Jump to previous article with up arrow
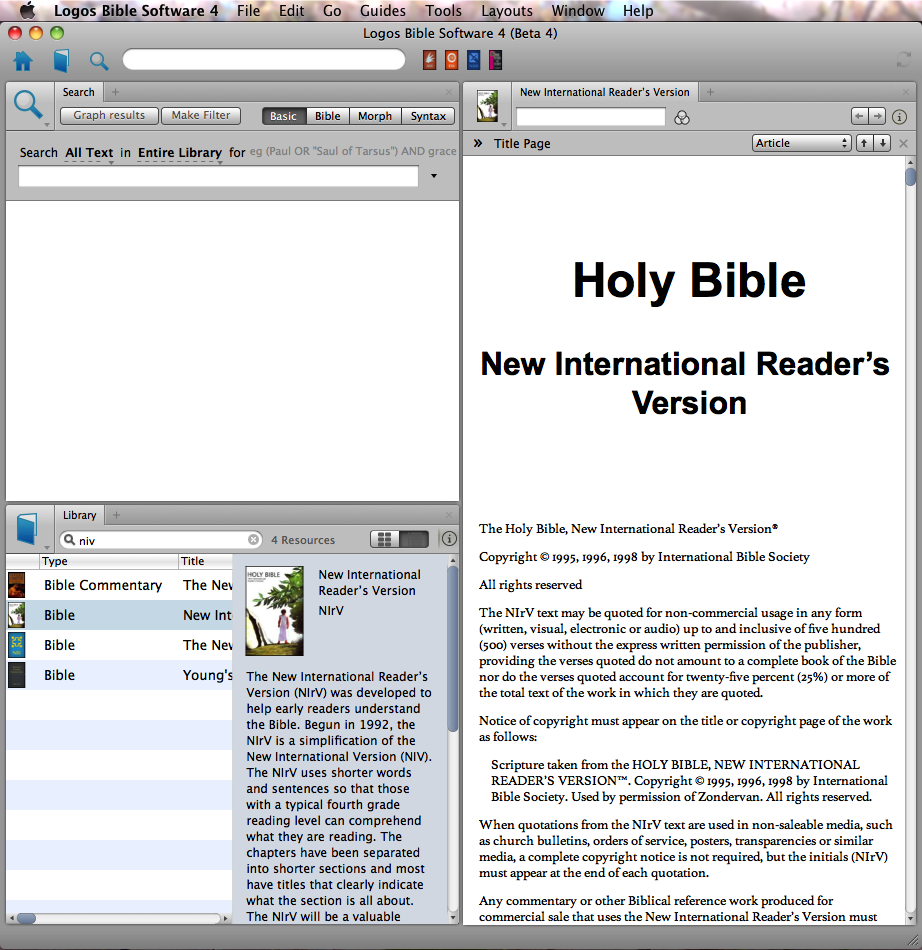Screen dimensions: 922x950 [x=864, y=143]
